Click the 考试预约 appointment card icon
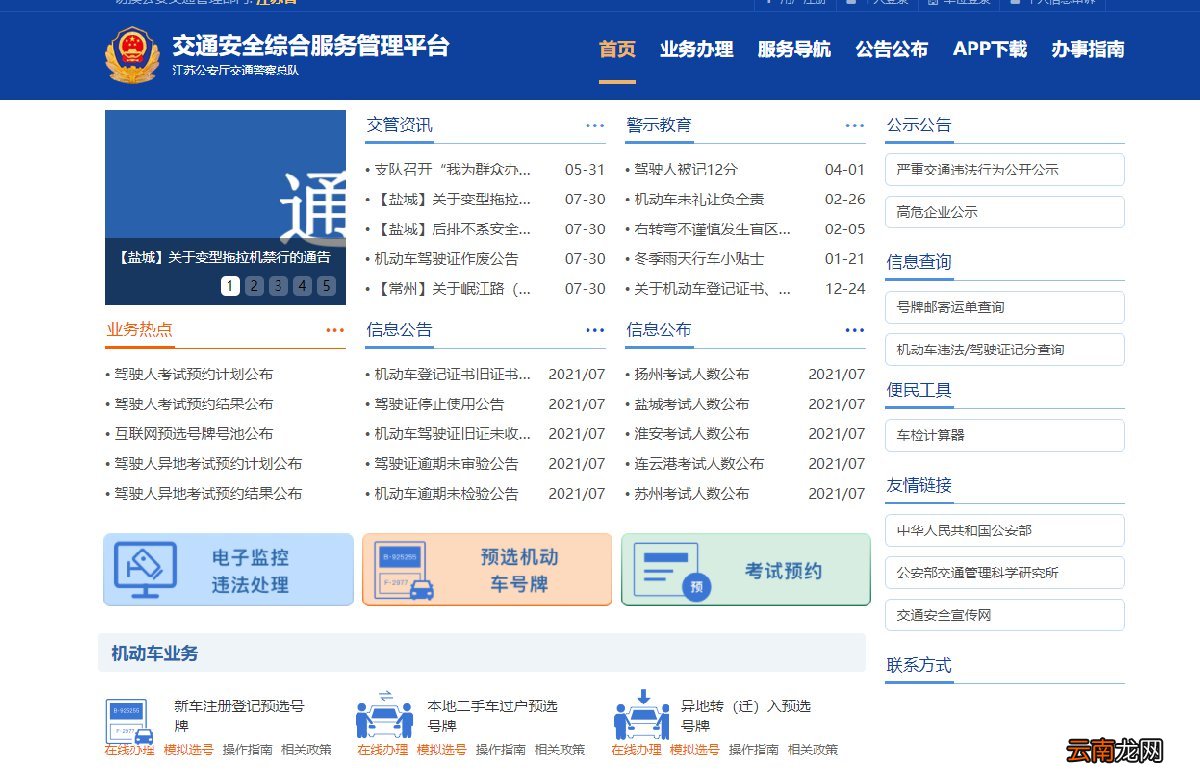Image resolution: width=1200 pixels, height=779 pixels. click(673, 571)
